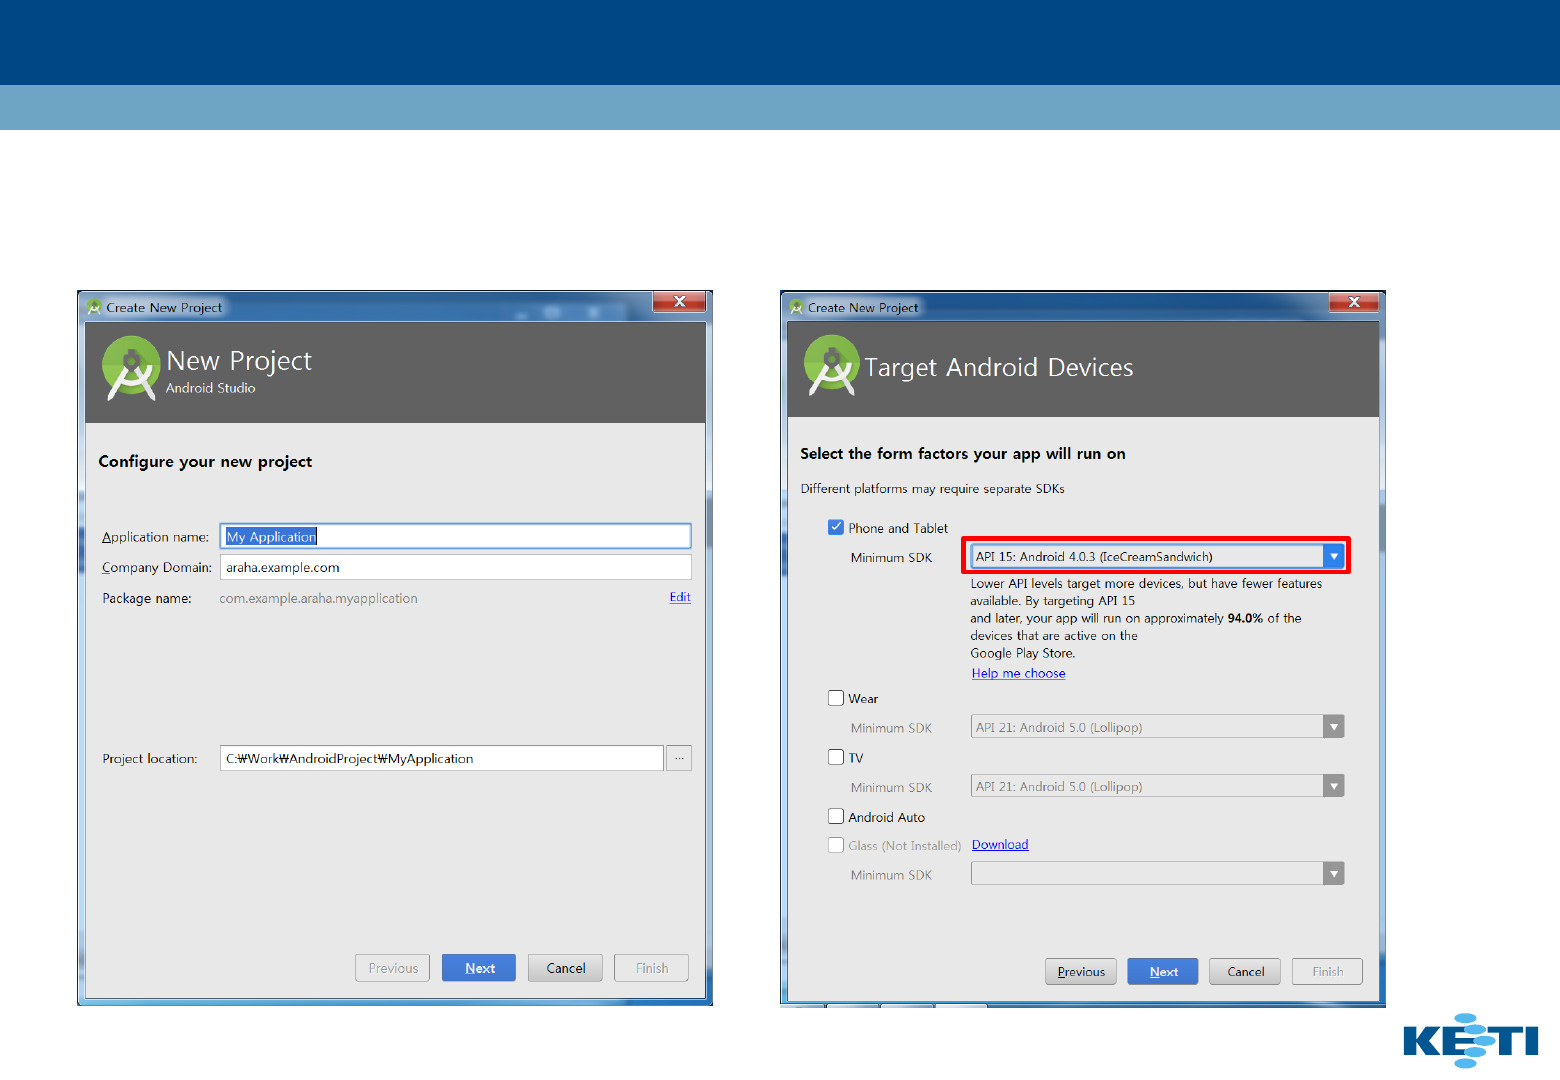Click 'Different platforms may require separate SDKs' text
Screen dimensions: 1560x1080
(x=932, y=489)
